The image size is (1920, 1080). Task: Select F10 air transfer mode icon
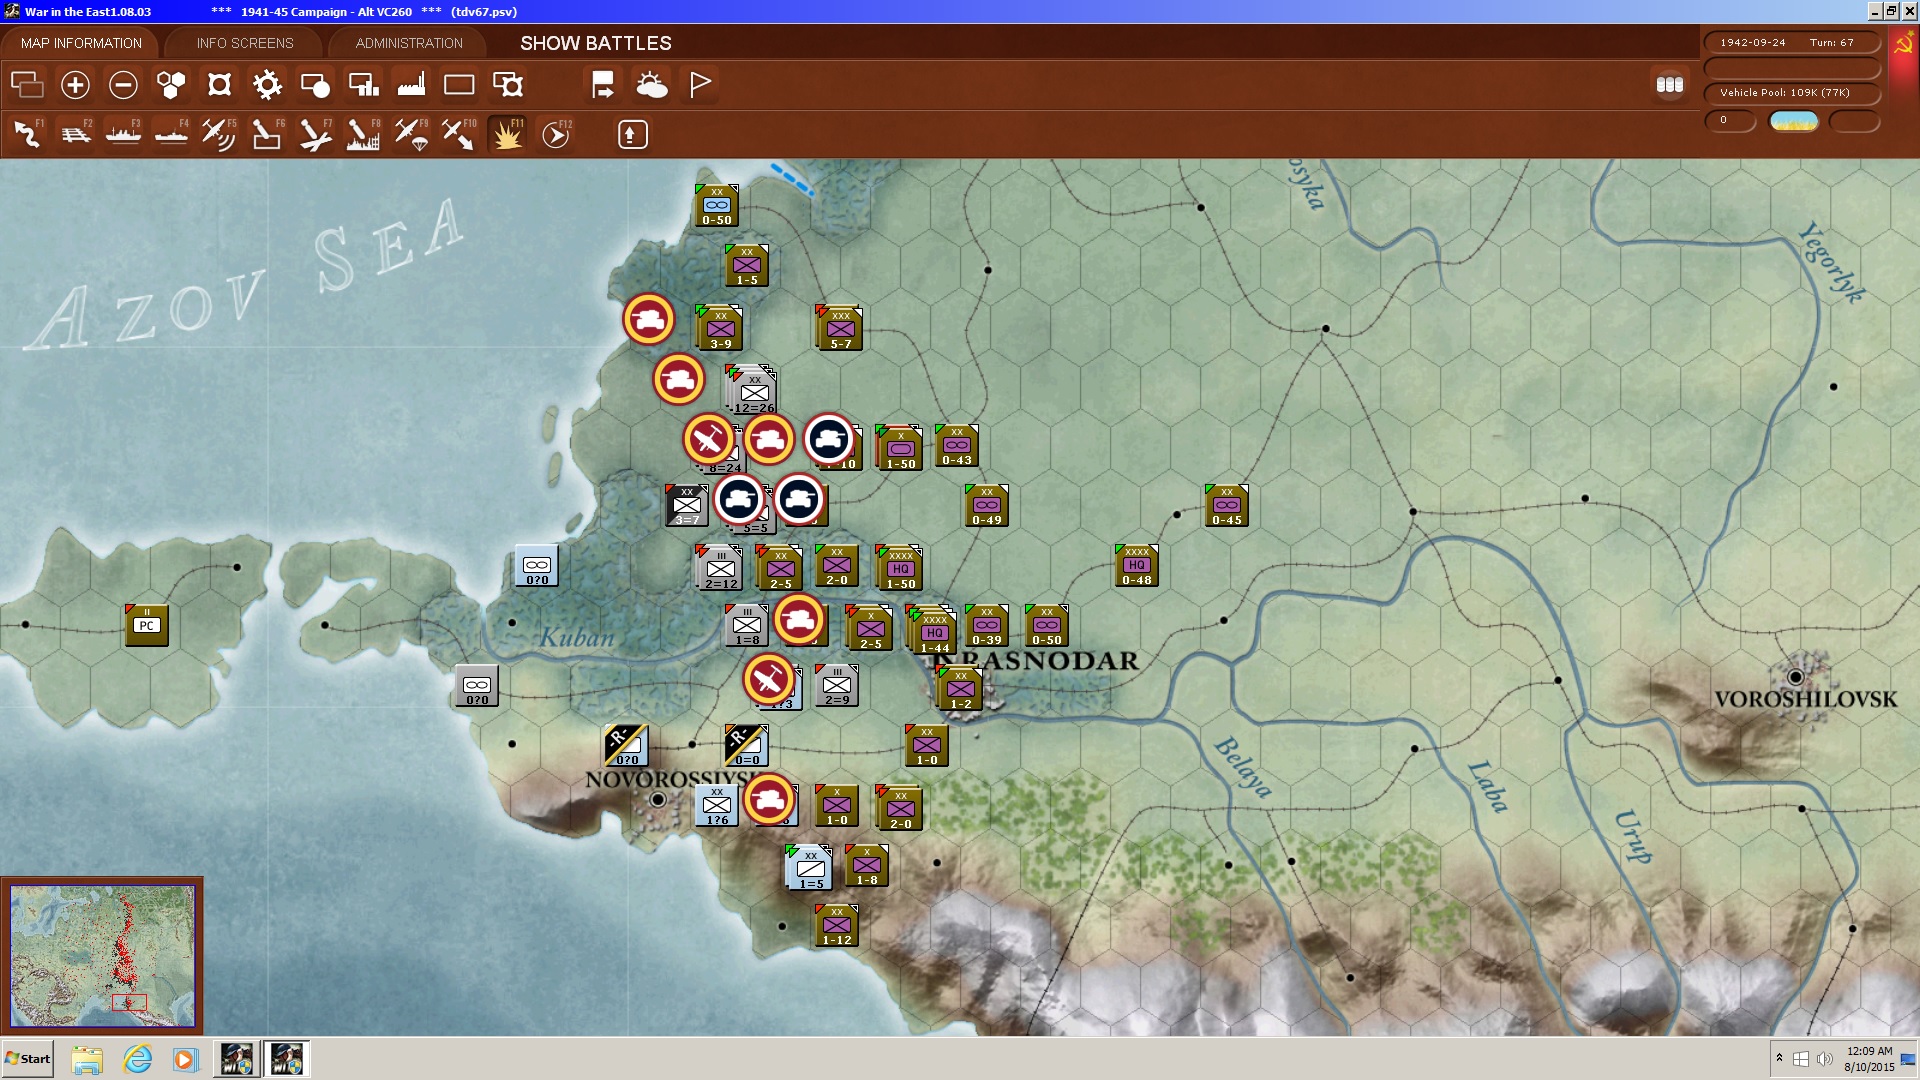point(459,134)
